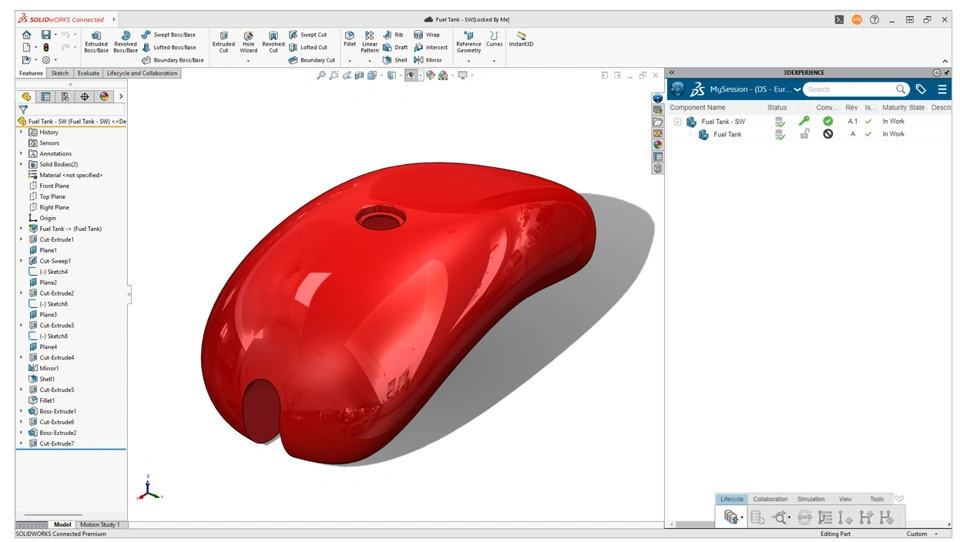Click Boundary Boss/Base

173,60
